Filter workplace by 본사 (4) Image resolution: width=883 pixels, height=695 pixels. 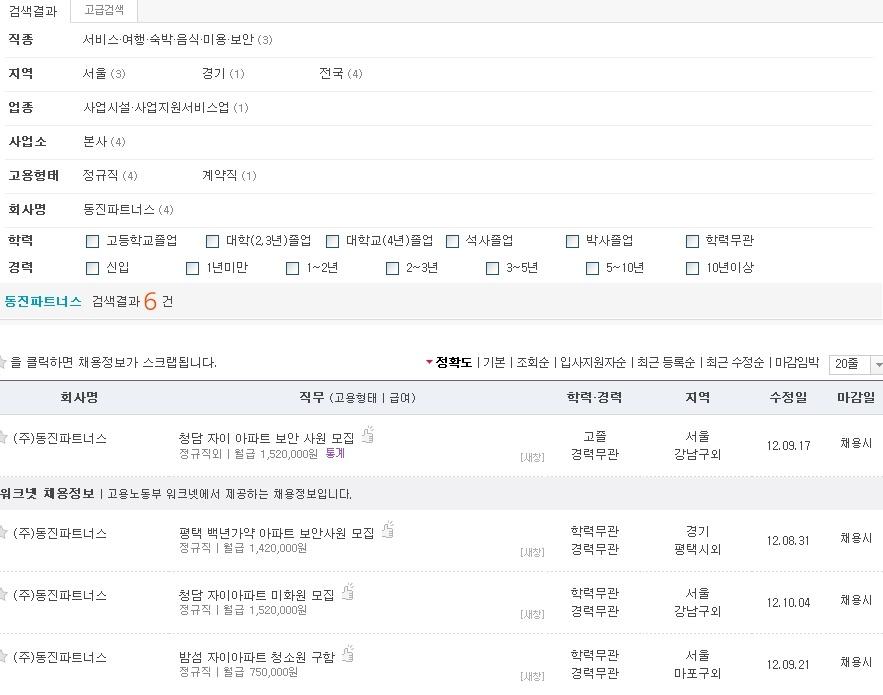tap(104, 141)
